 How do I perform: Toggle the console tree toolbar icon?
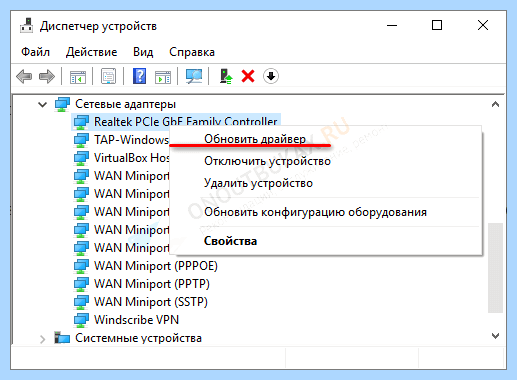tap(78, 76)
